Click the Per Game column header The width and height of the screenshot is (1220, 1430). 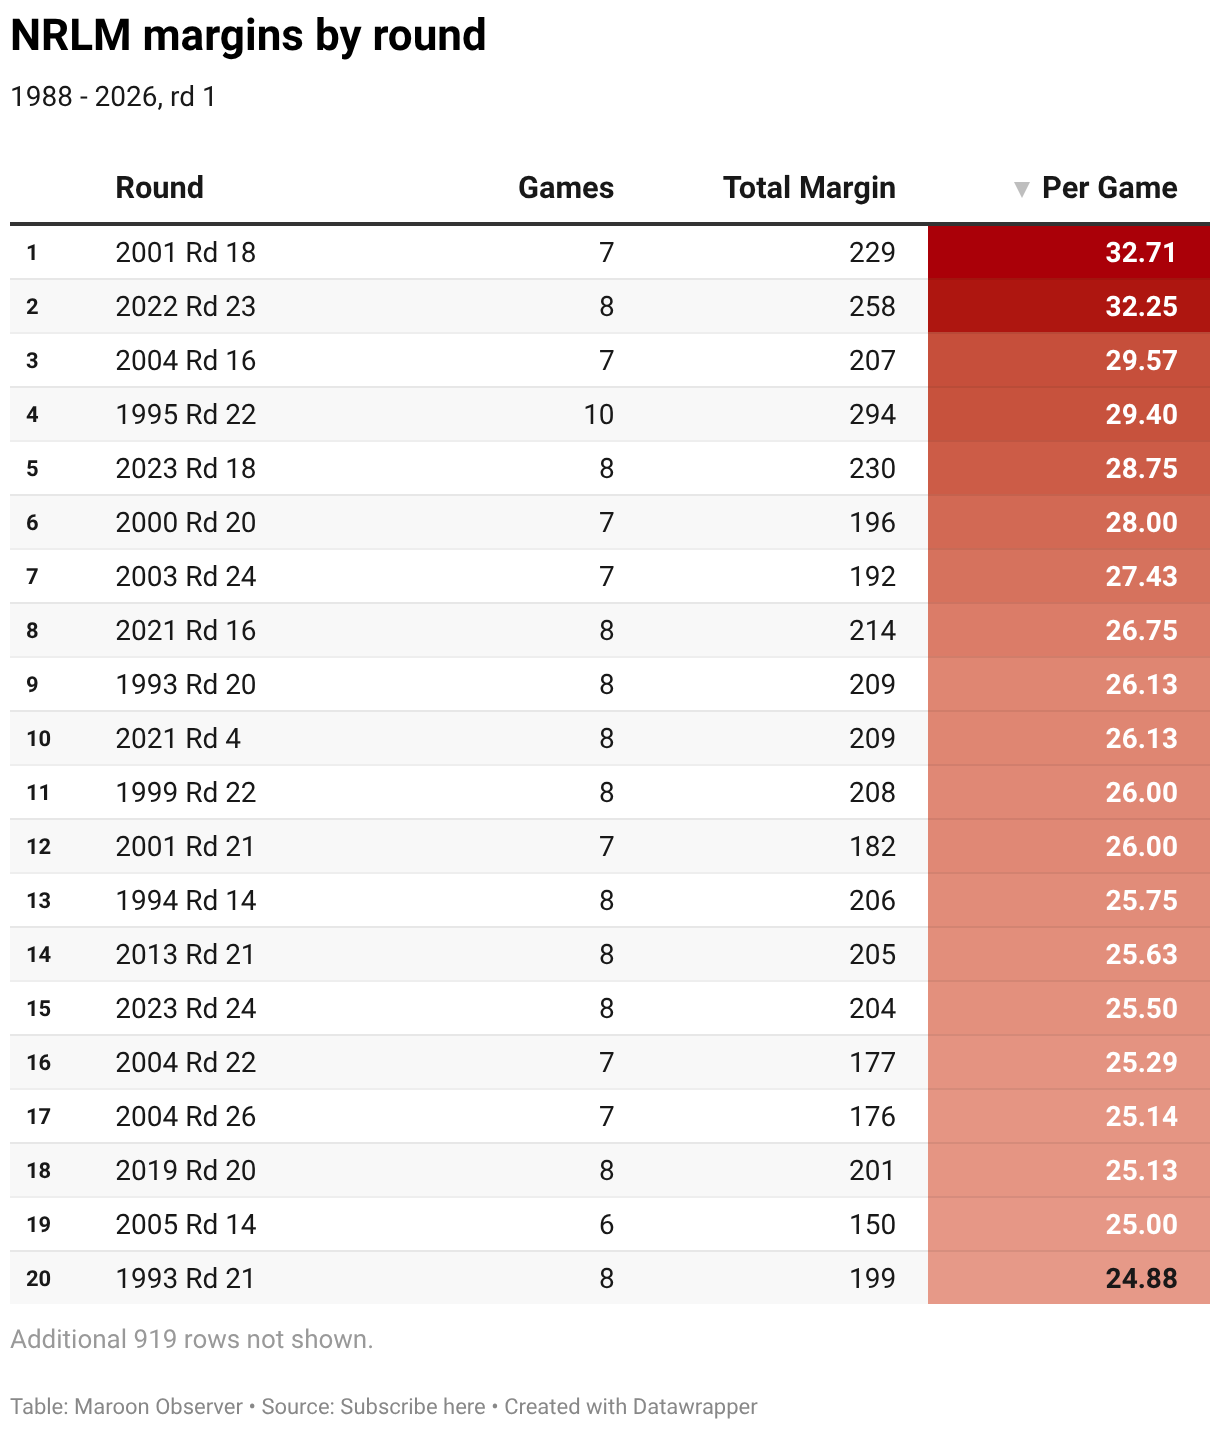(1109, 188)
